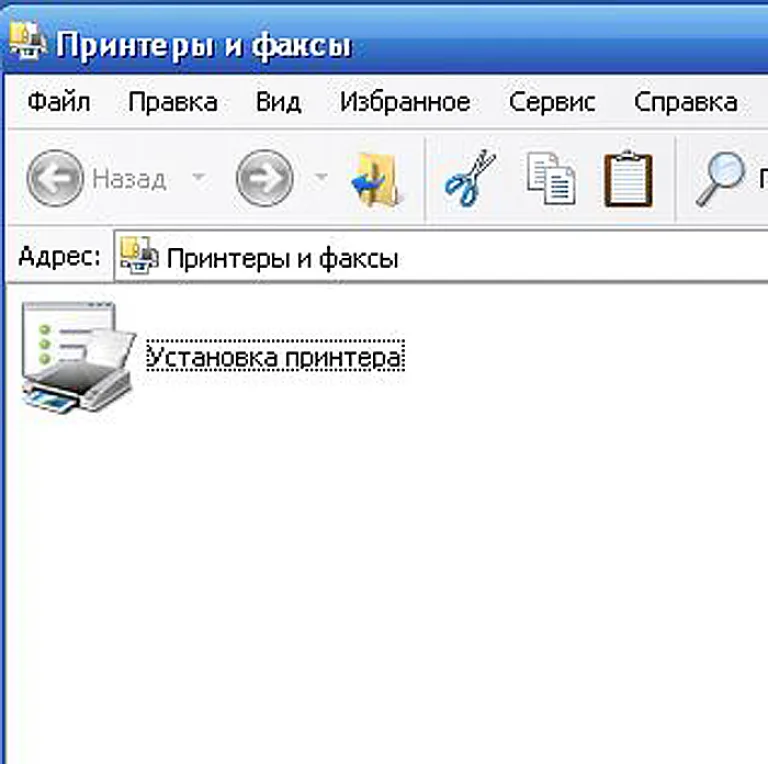Open the Избранное menu
The width and height of the screenshot is (768, 764).
click(x=405, y=102)
